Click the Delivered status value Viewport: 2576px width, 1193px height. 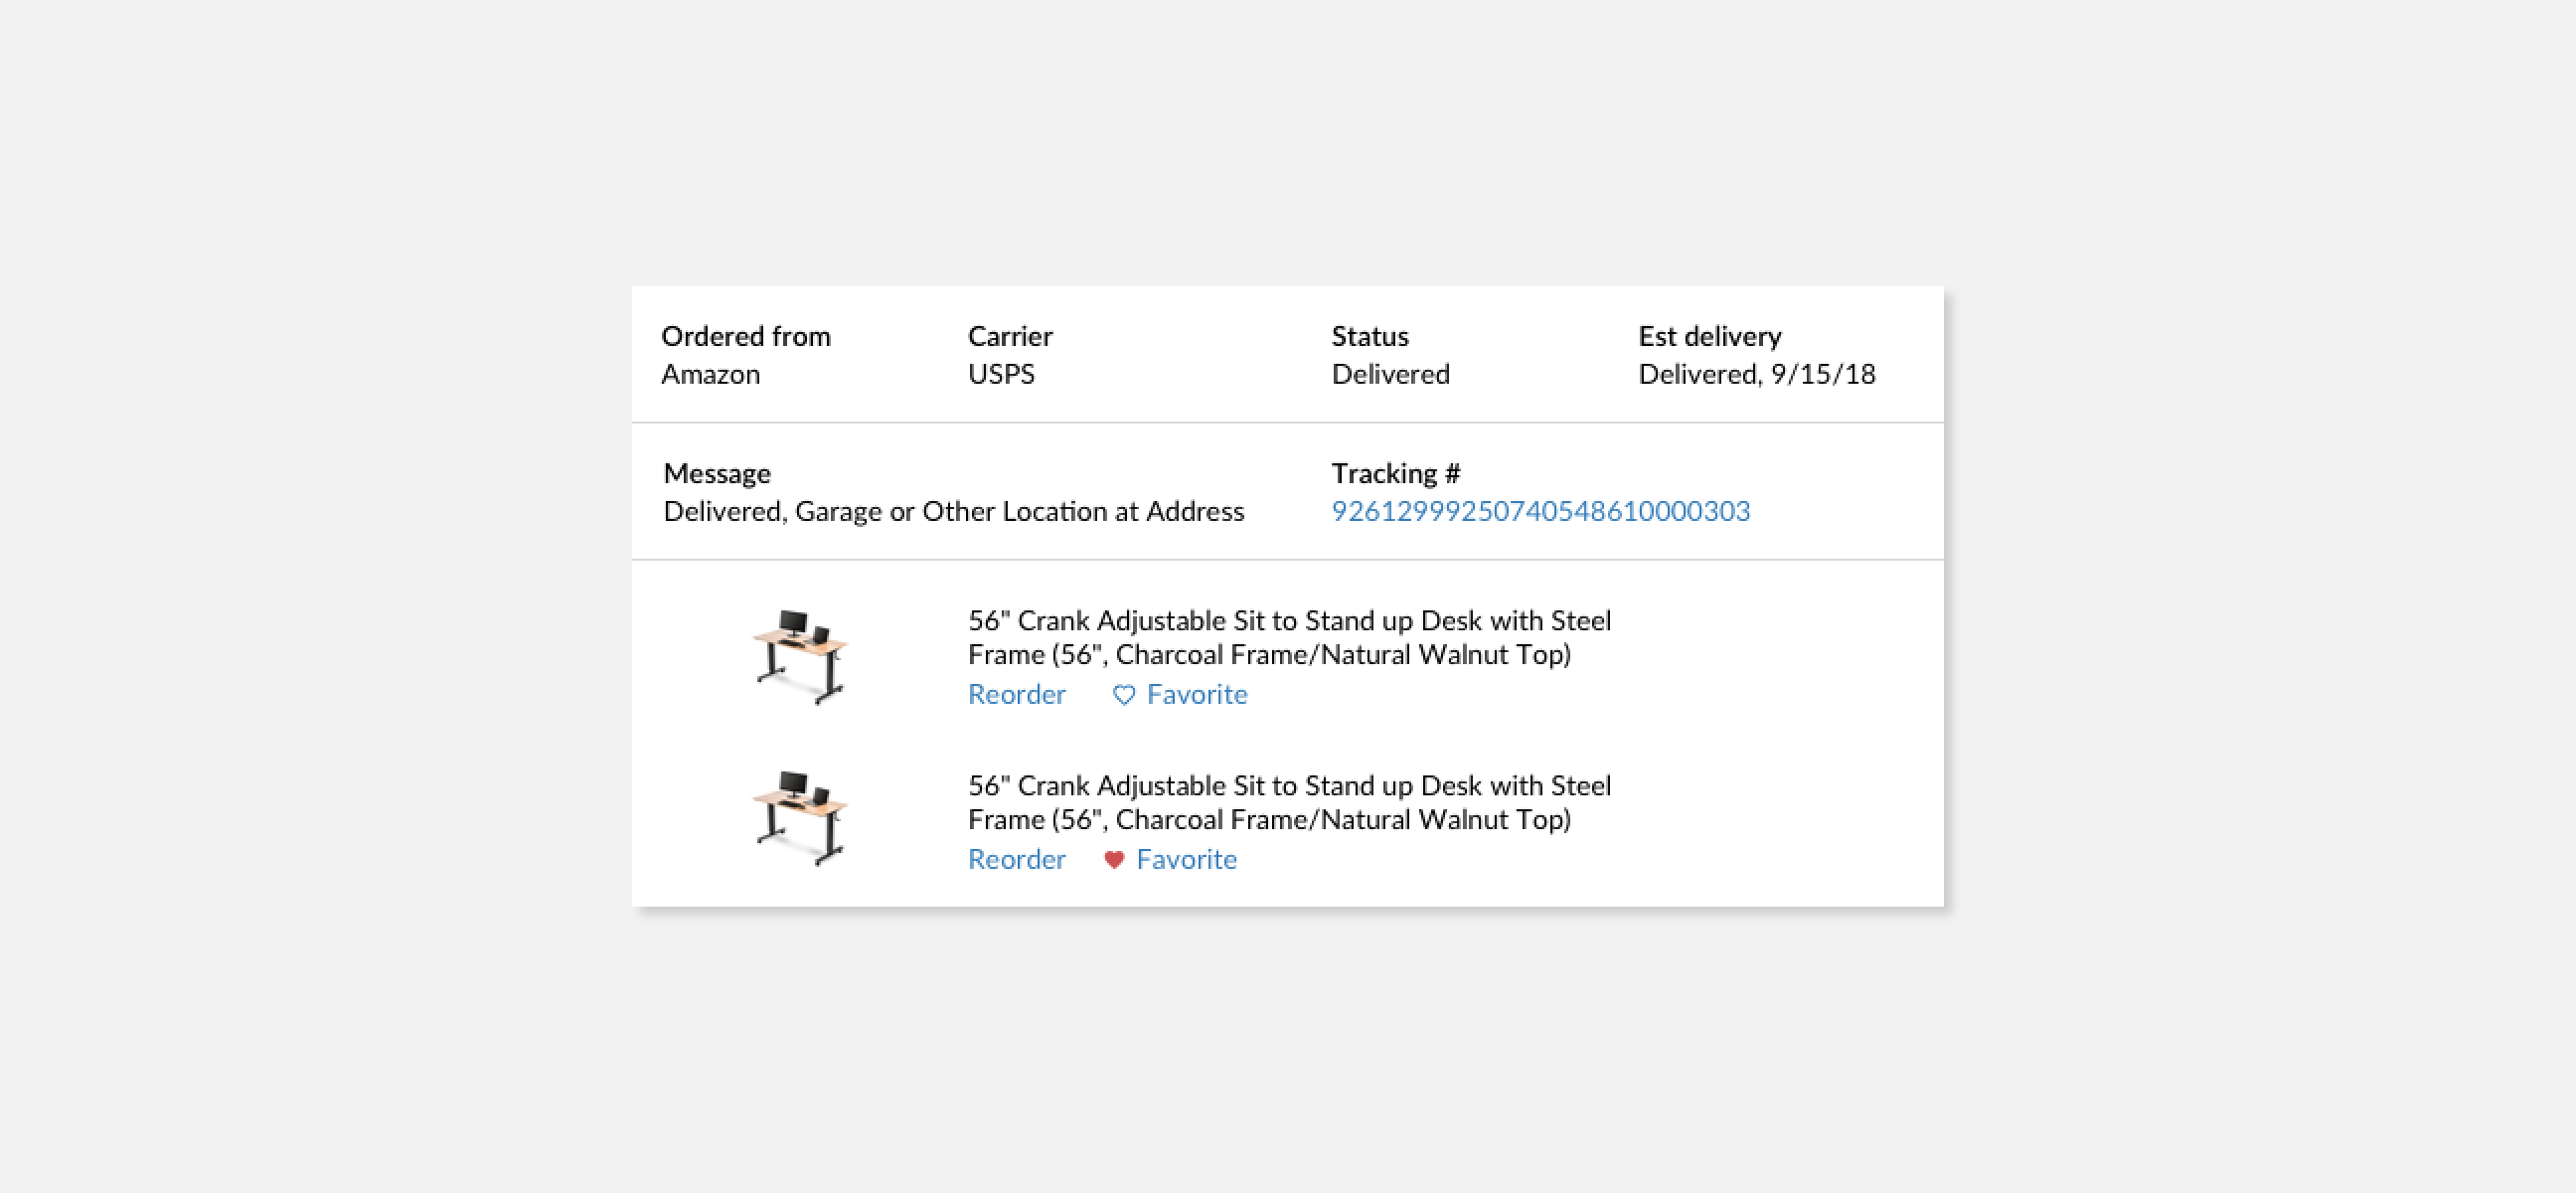click(1390, 374)
